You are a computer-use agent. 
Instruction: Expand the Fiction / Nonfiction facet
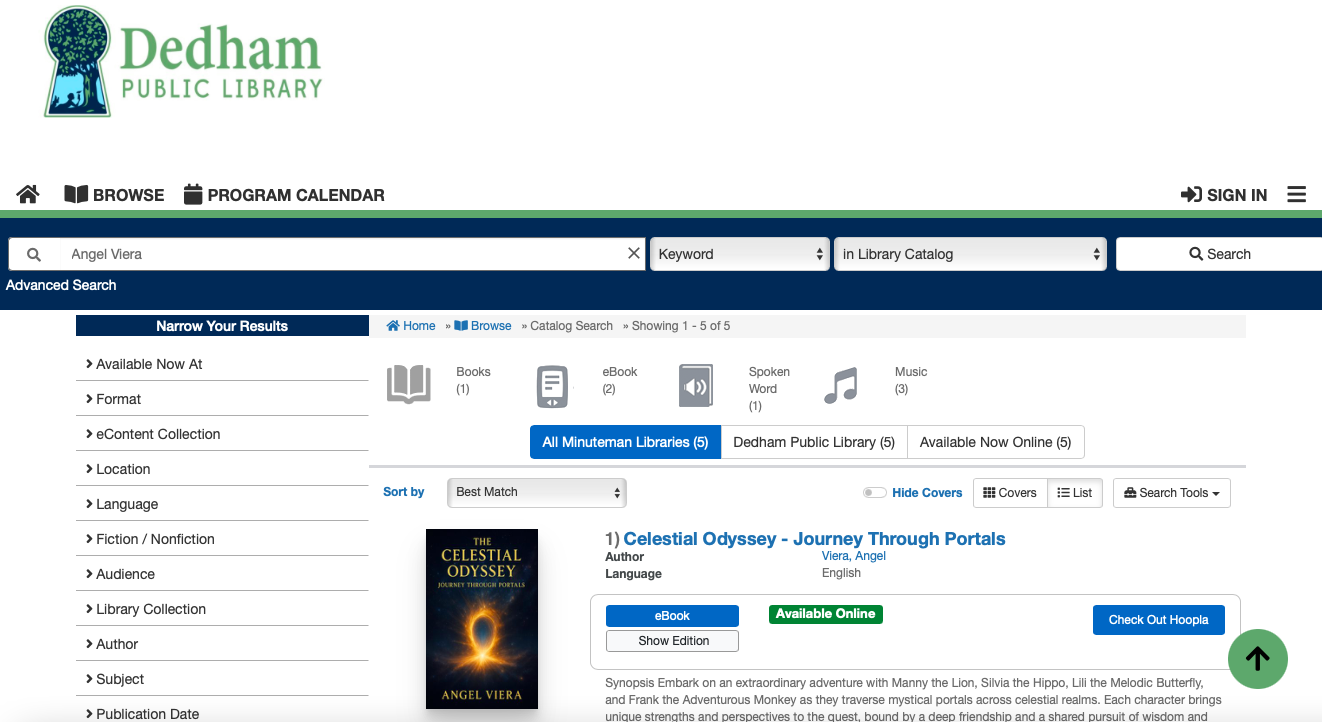point(155,539)
